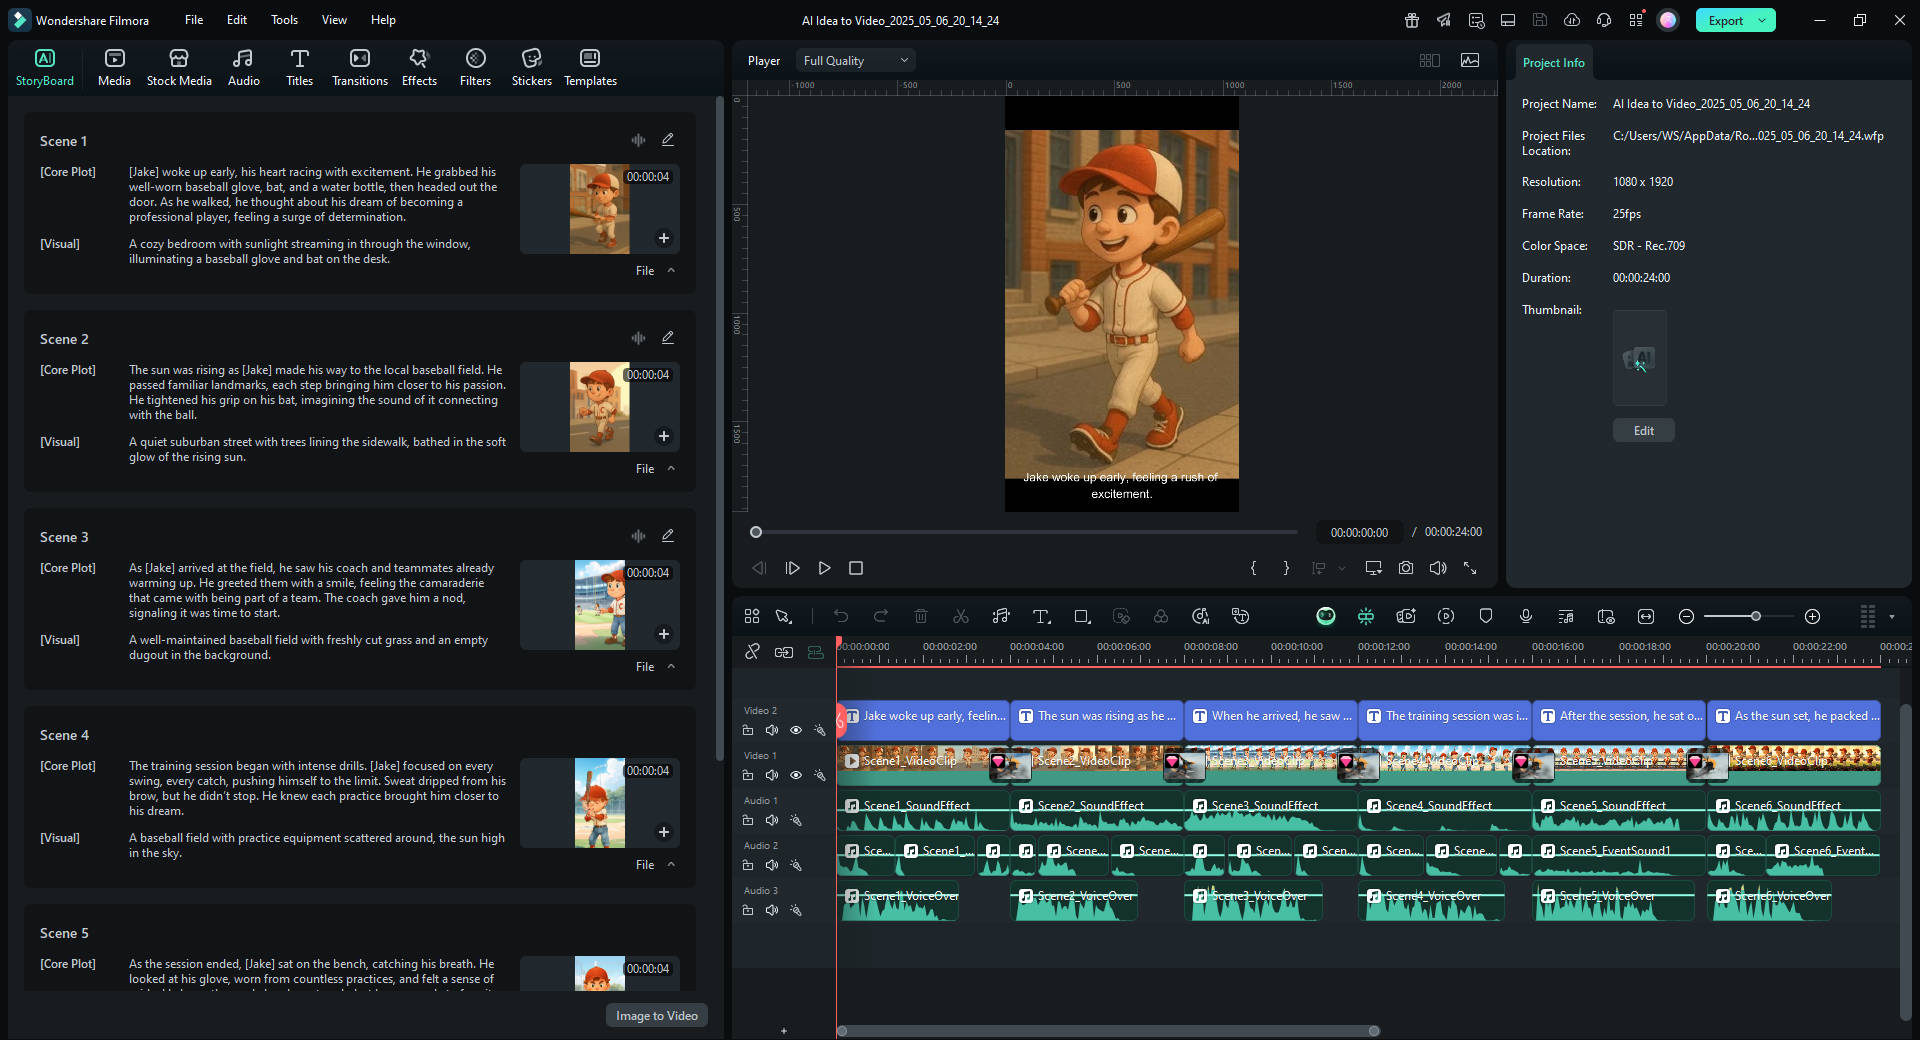Hide the Video 2 track
Viewport: 1920px width, 1040px height.
796,730
